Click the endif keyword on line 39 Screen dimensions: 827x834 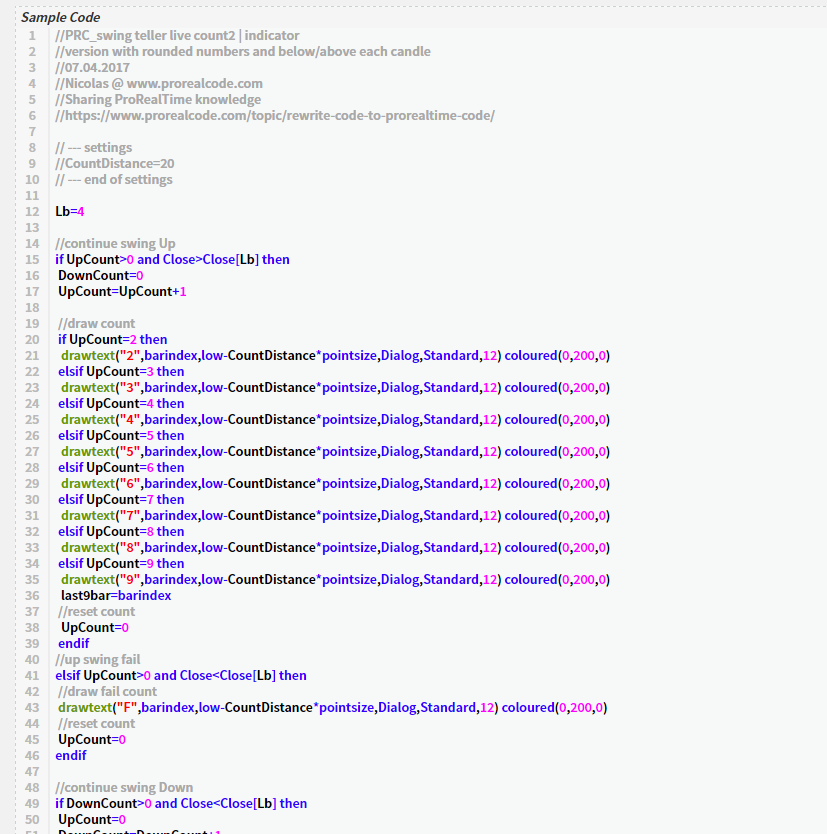click(70, 643)
